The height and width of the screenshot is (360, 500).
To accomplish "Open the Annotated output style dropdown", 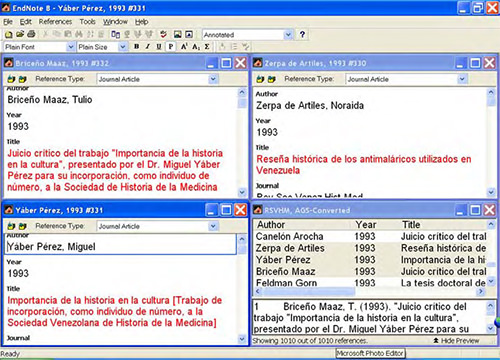I will pyautogui.click(x=288, y=35).
